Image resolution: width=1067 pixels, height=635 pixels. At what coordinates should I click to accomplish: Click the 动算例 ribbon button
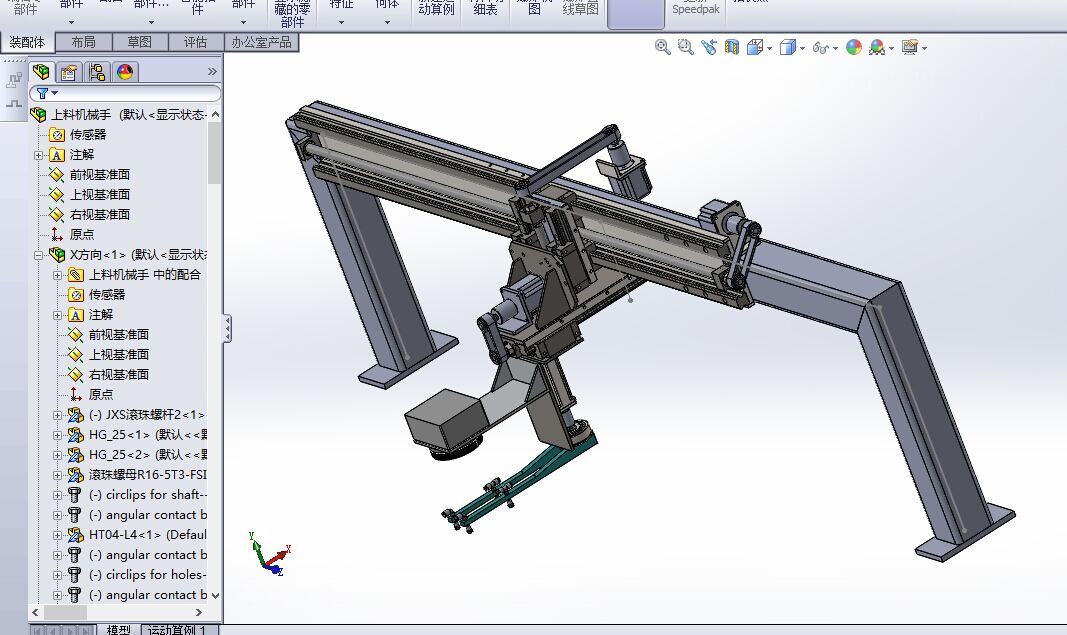pos(436,8)
